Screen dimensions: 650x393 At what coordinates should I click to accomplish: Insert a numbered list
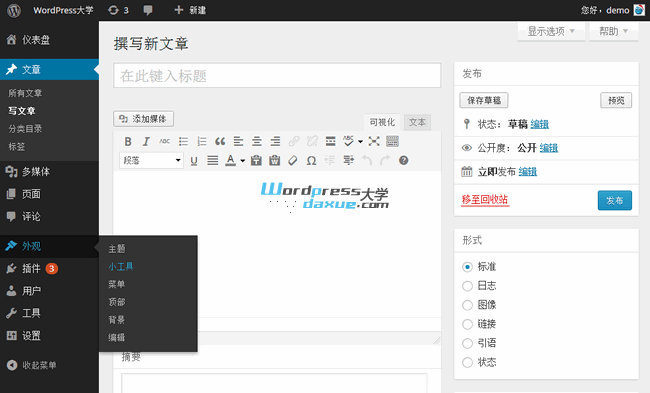click(202, 141)
